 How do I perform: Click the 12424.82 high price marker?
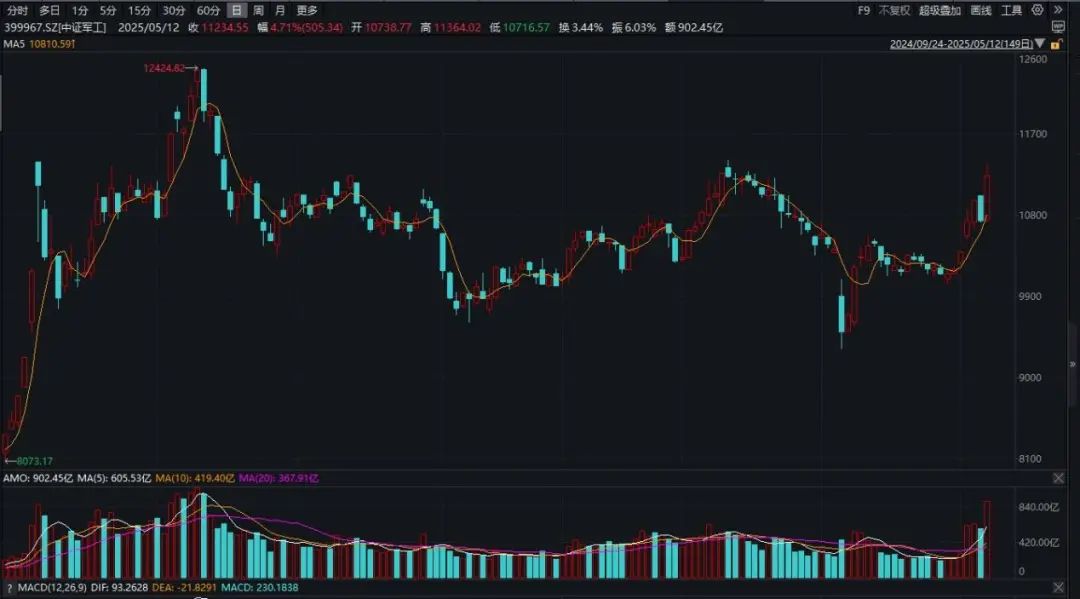point(164,68)
